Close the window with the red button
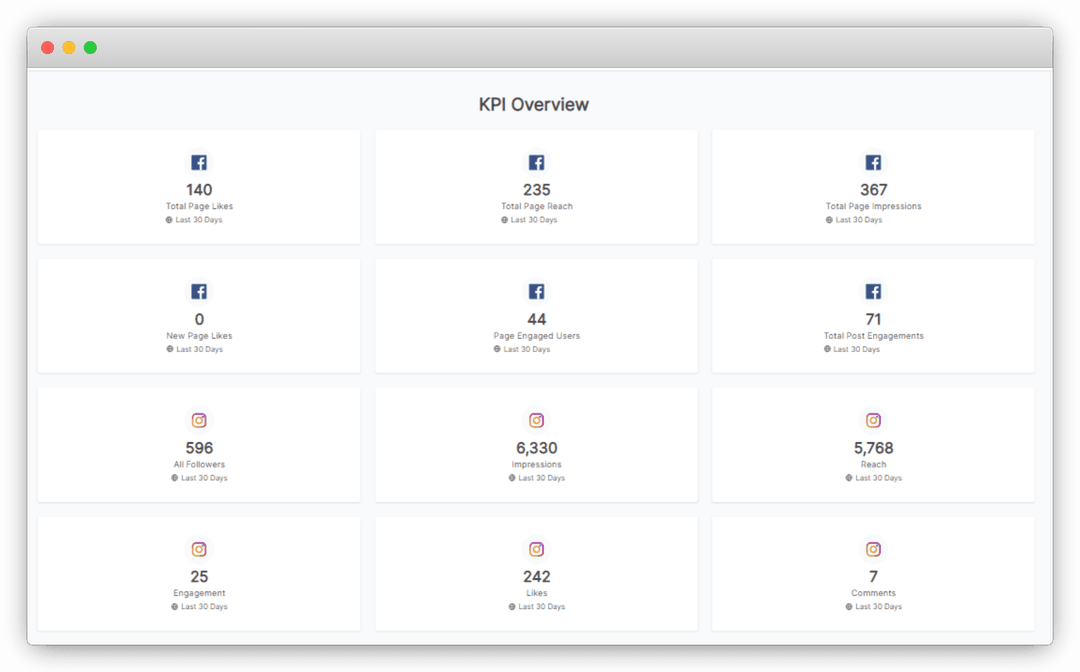 click(x=48, y=48)
